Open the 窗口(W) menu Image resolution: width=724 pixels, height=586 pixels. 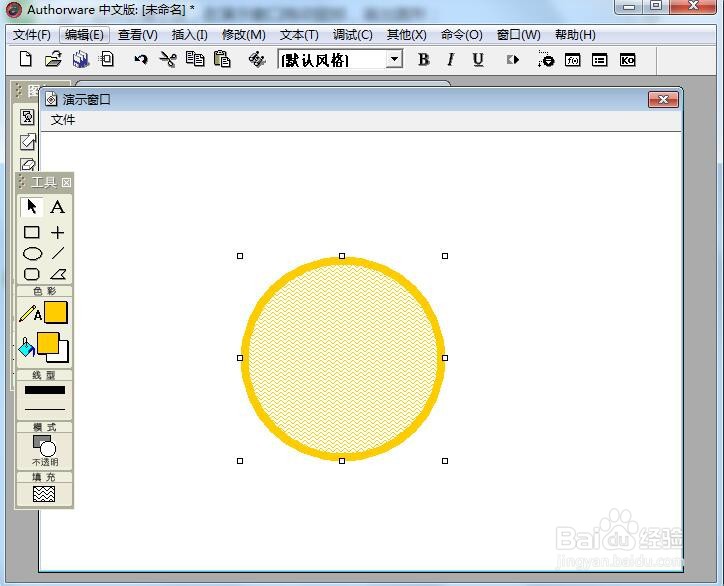[x=519, y=35]
